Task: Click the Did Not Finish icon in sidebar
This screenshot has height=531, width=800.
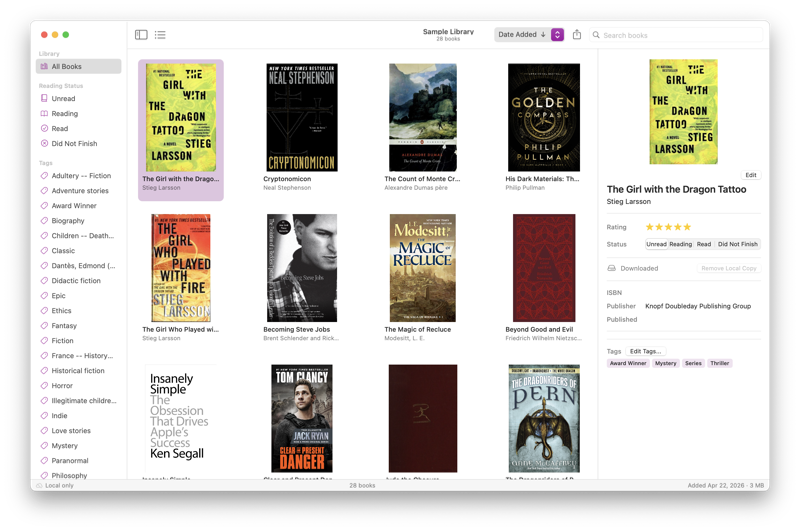Action: pos(44,143)
